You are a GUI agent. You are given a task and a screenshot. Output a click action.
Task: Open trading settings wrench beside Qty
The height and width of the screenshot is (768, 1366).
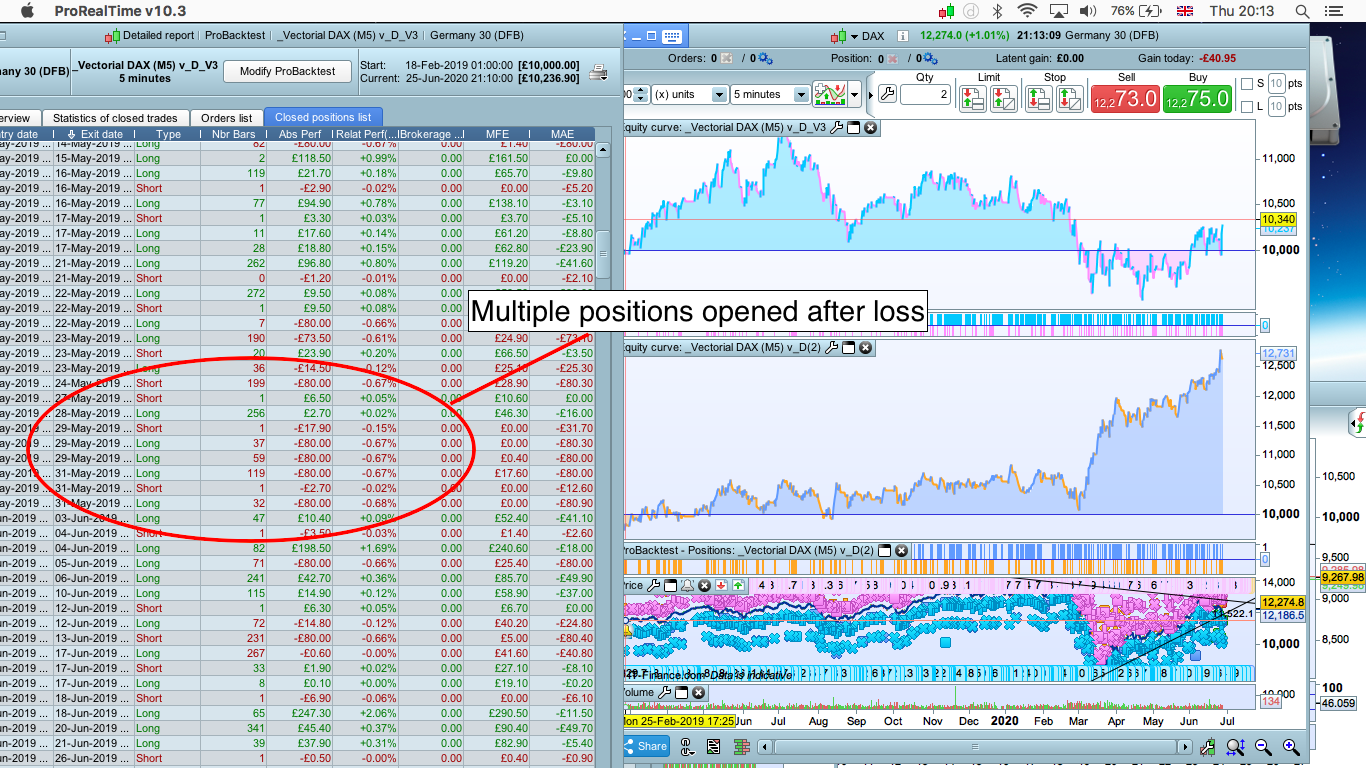(x=887, y=95)
